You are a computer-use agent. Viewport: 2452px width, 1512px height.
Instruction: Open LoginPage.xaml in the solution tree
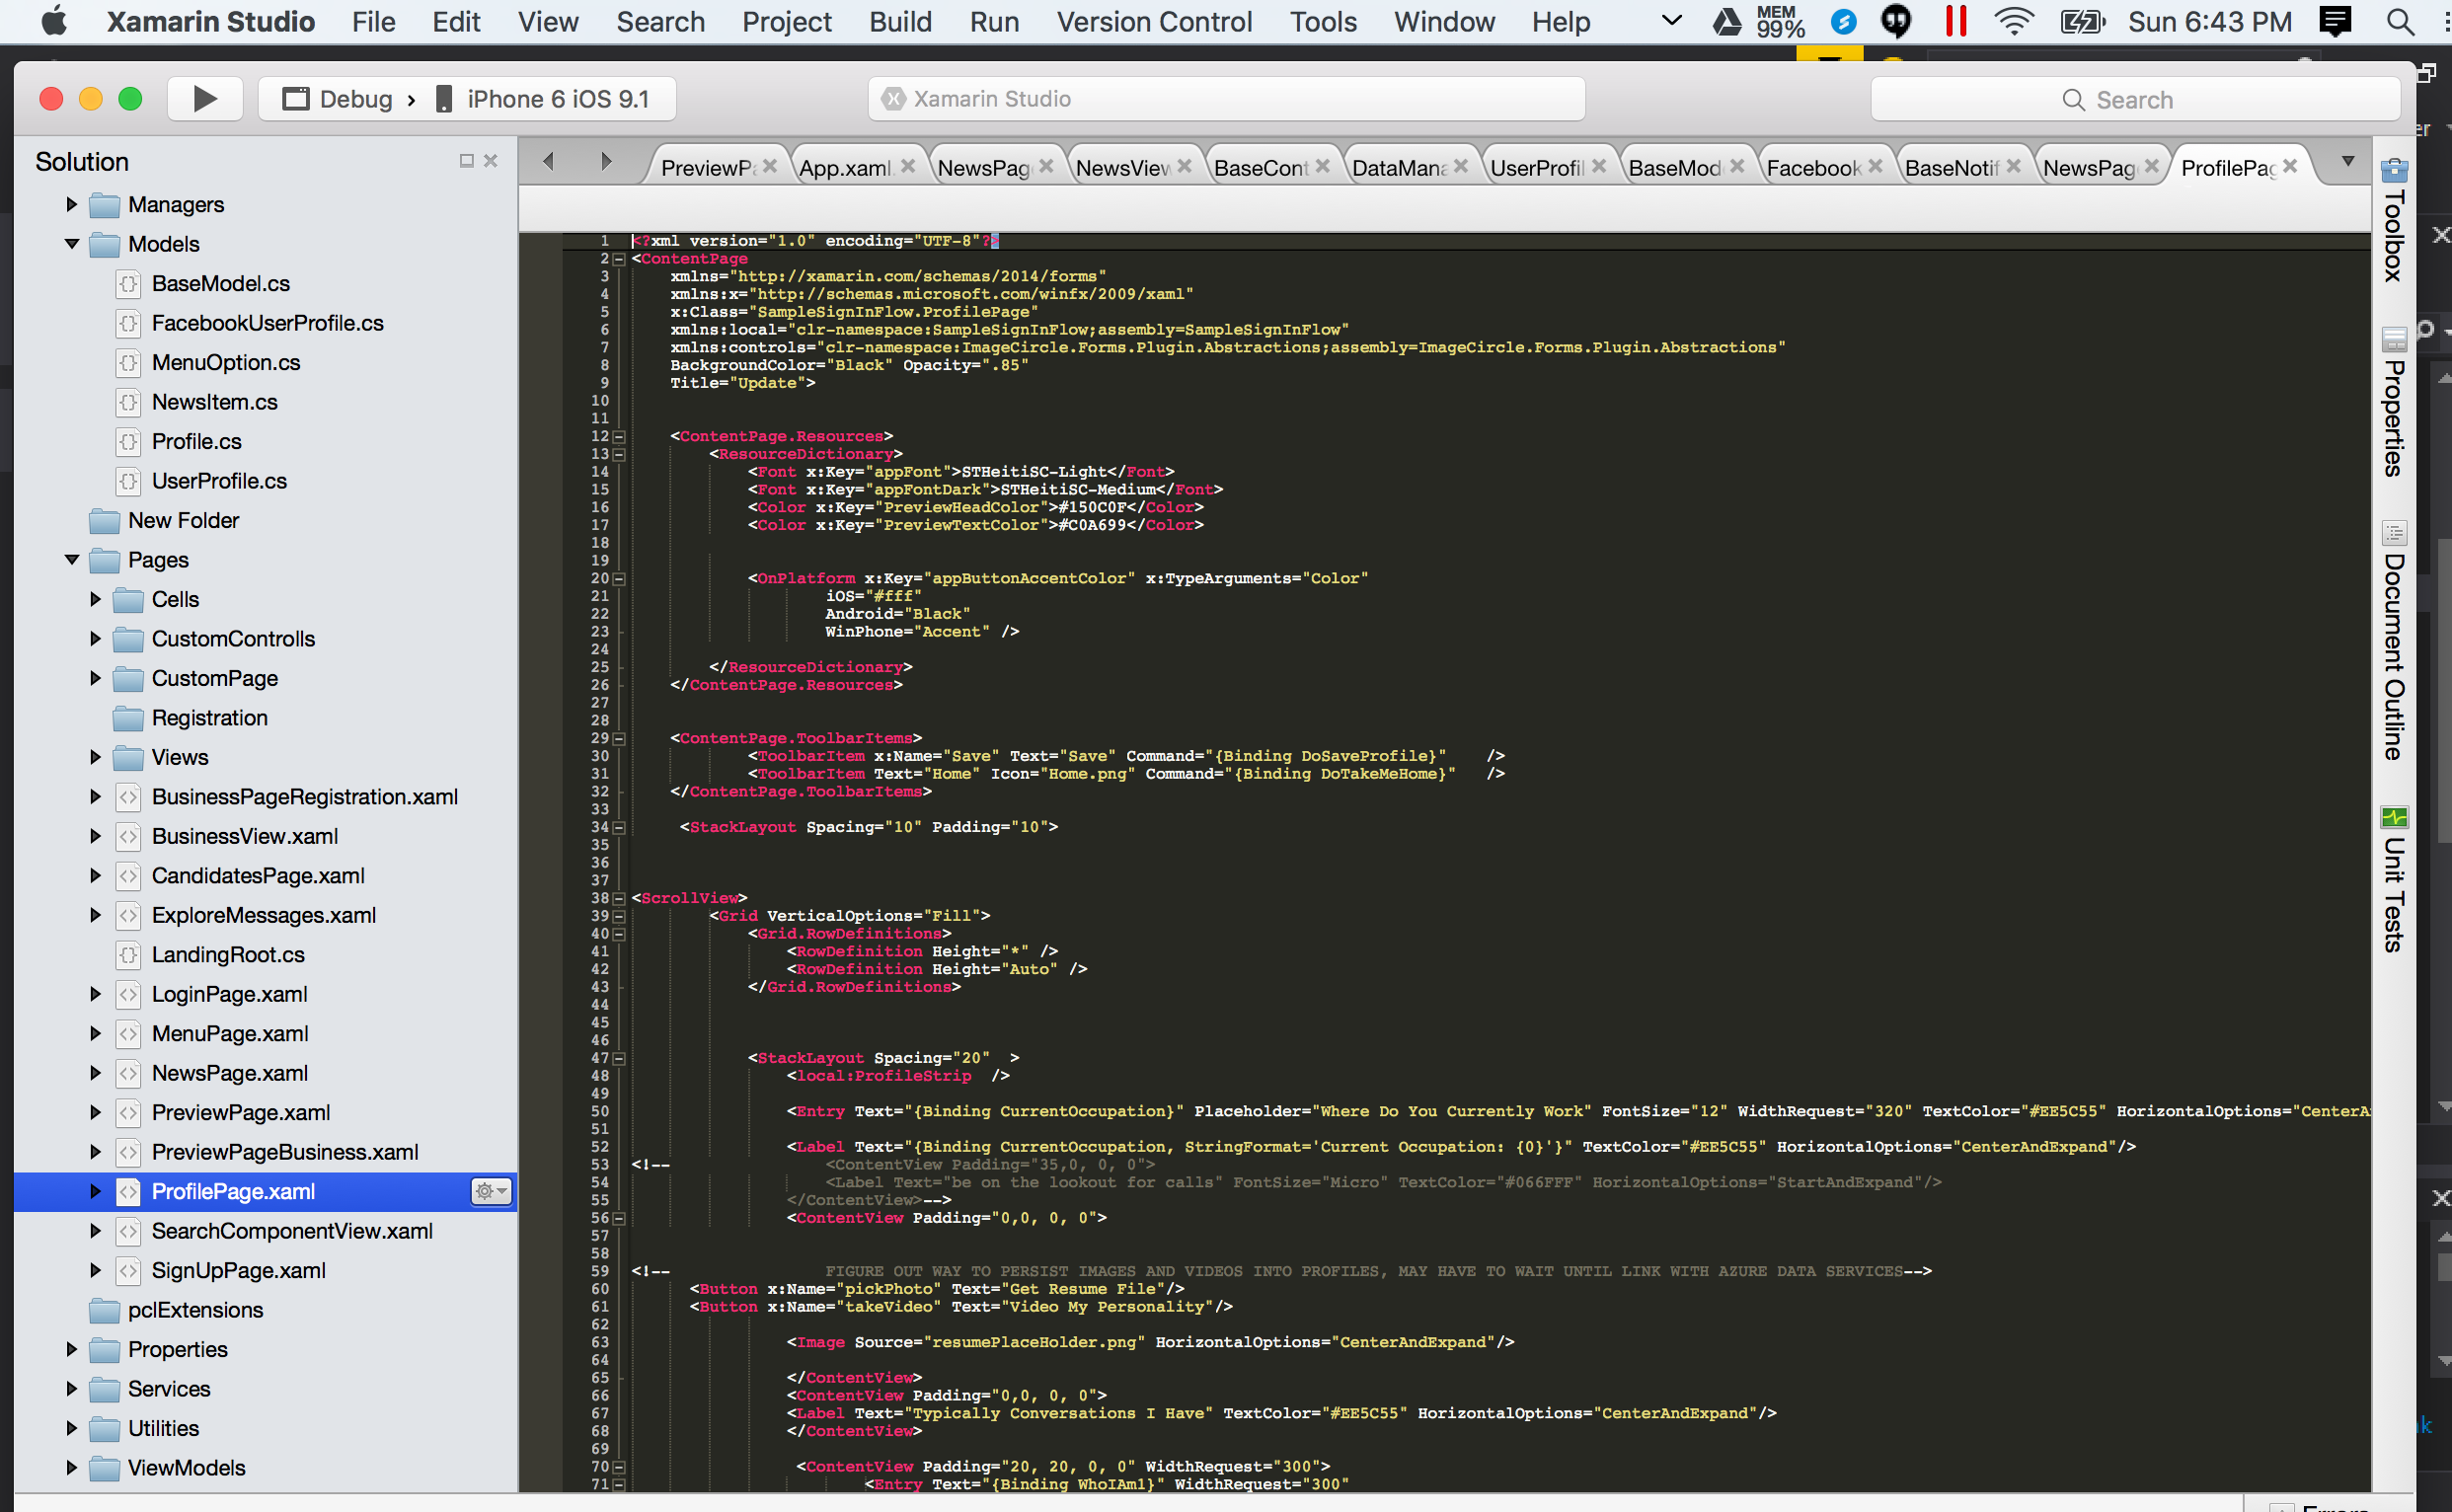coord(229,994)
